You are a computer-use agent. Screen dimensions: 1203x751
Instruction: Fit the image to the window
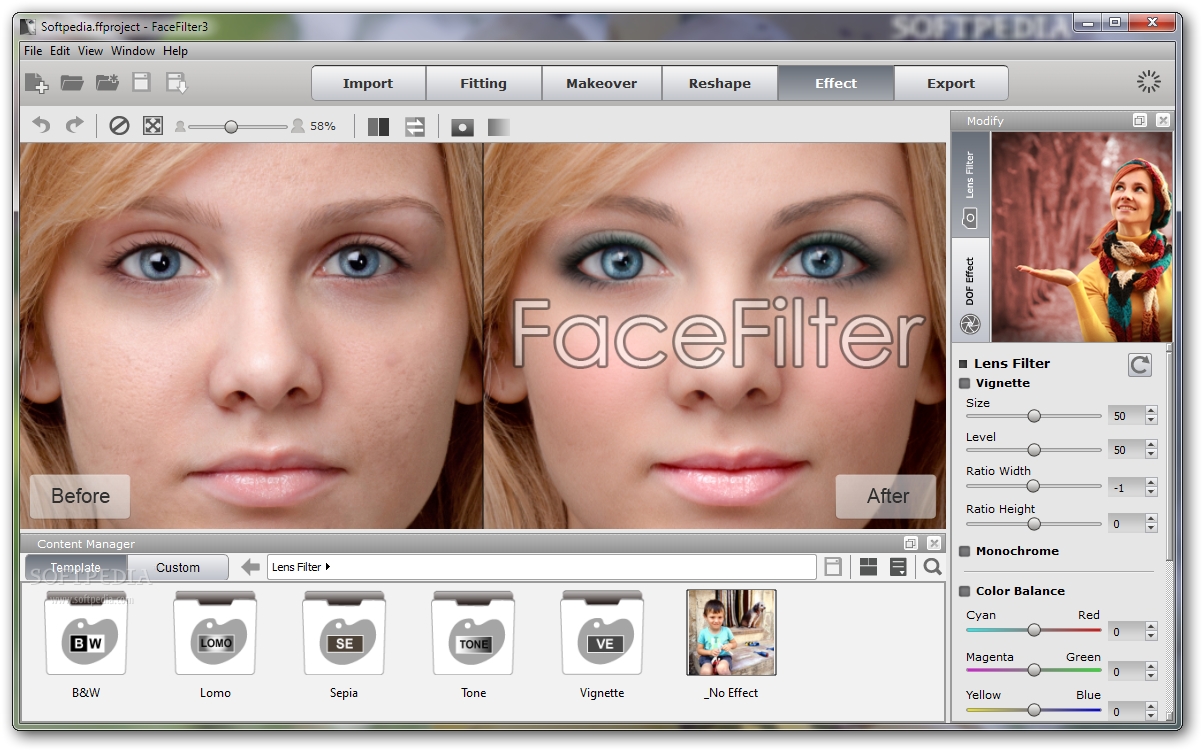[152, 126]
